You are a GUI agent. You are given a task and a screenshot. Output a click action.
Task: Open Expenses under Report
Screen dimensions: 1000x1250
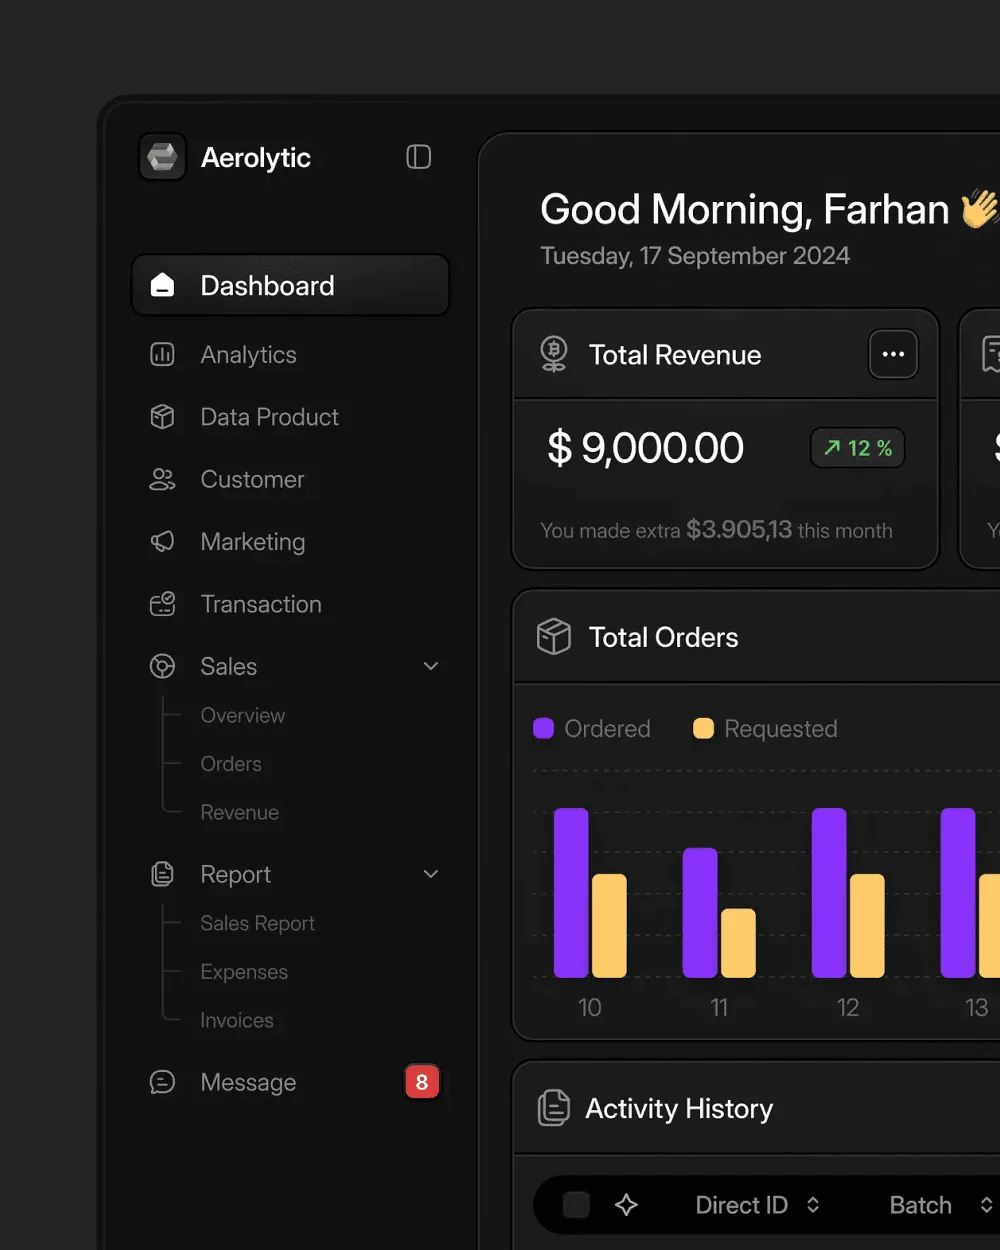[x=244, y=972]
